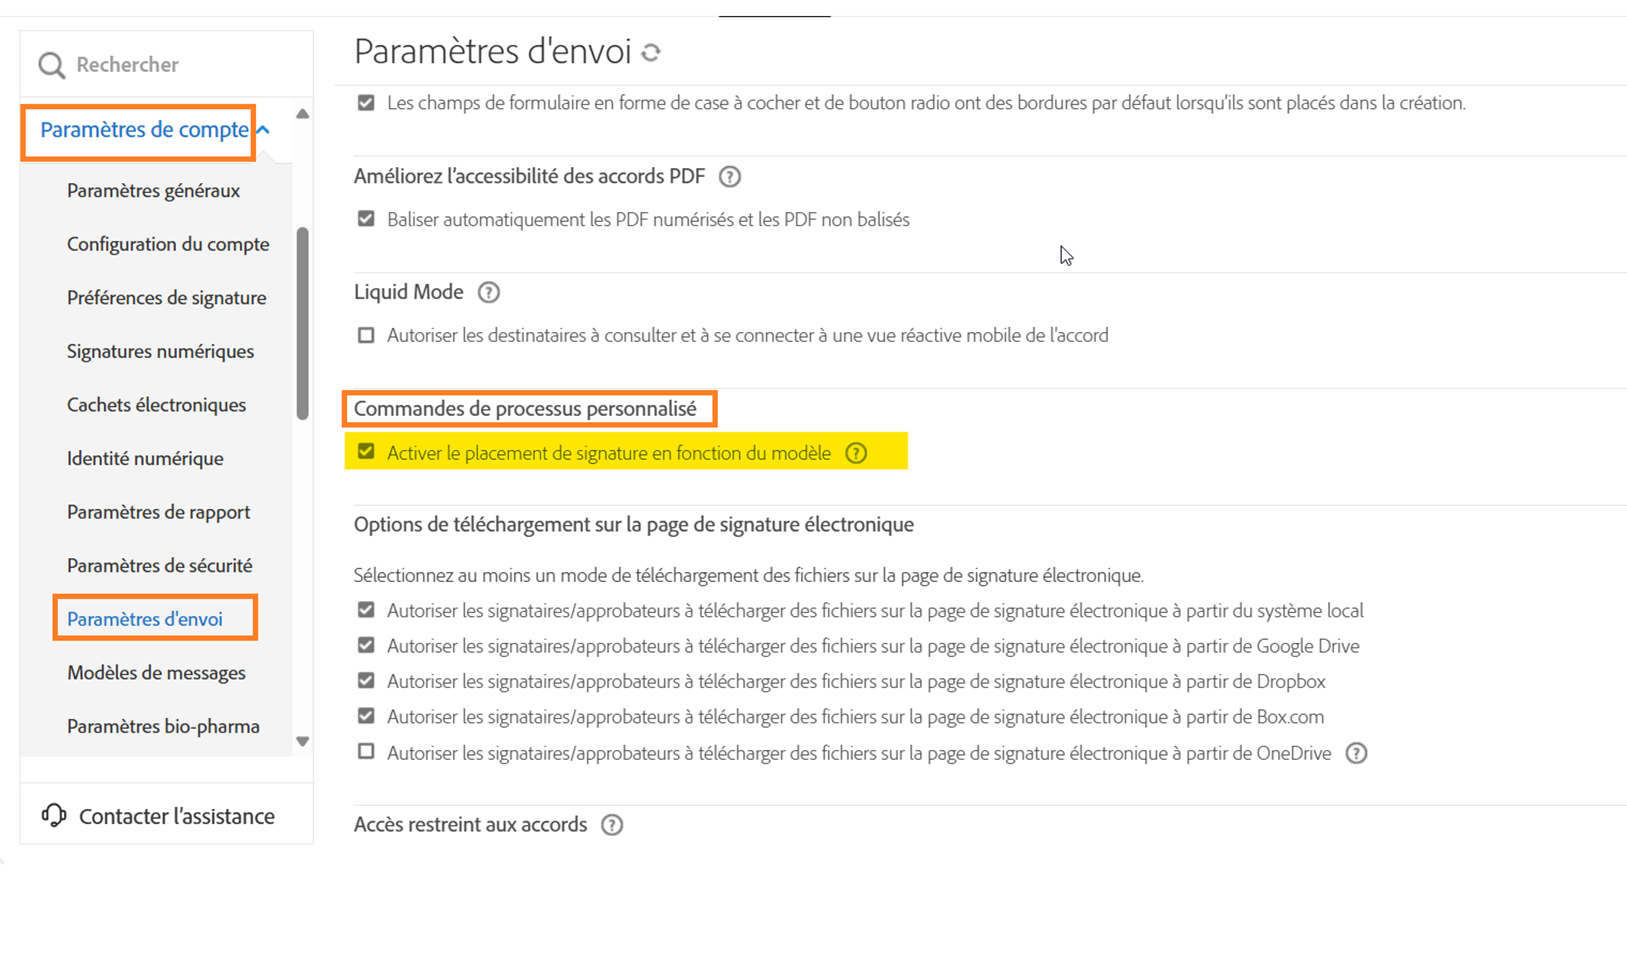Click the sidebar scroll up arrow

tap(302, 114)
